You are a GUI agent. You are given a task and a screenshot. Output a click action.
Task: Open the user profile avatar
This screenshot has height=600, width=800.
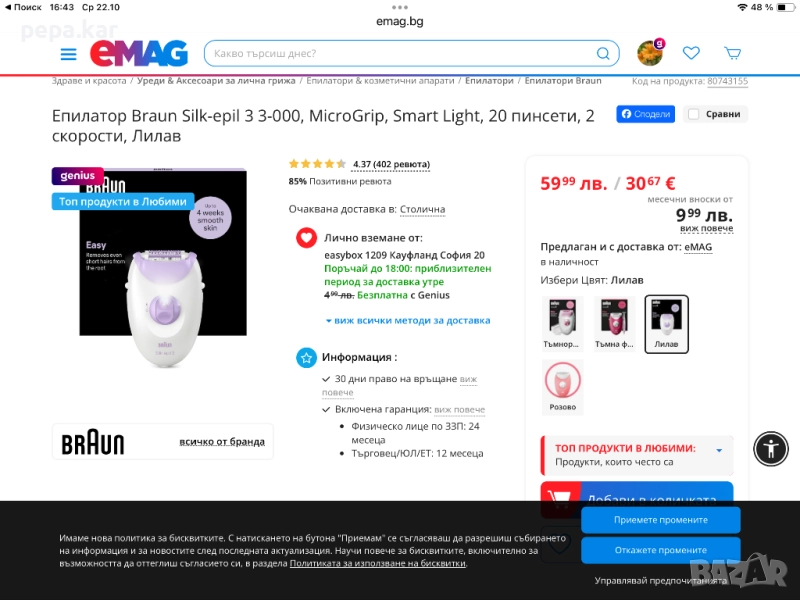click(x=651, y=53)
